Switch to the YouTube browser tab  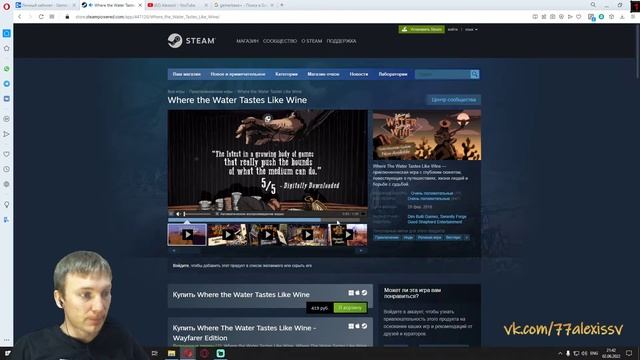click(x=176, y=5)
